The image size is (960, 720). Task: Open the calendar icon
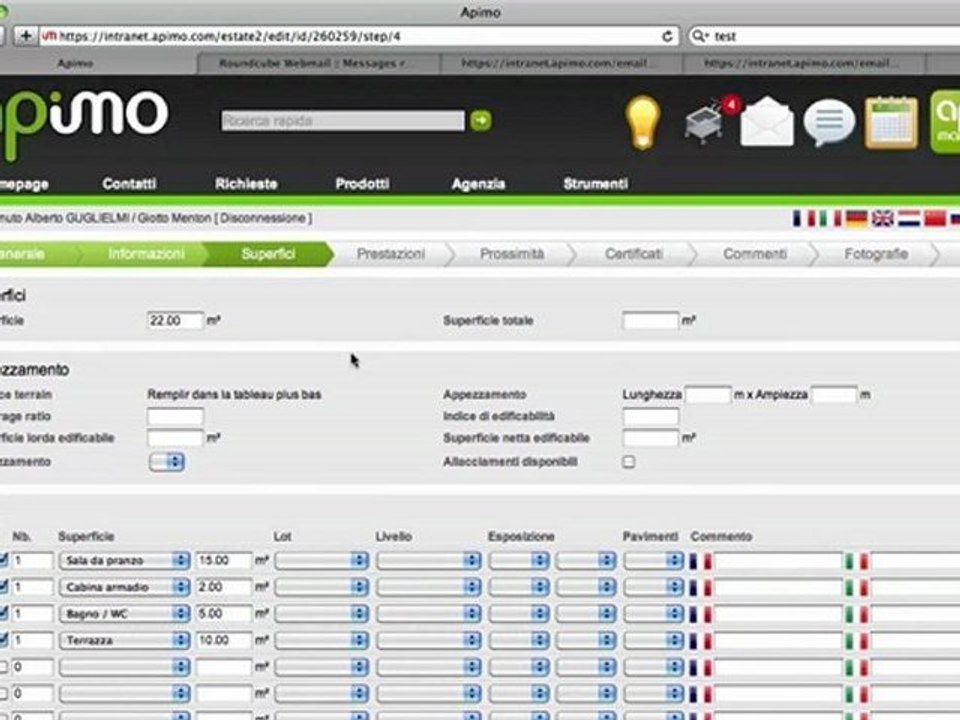pyautogui.click(x=891, y=122)
